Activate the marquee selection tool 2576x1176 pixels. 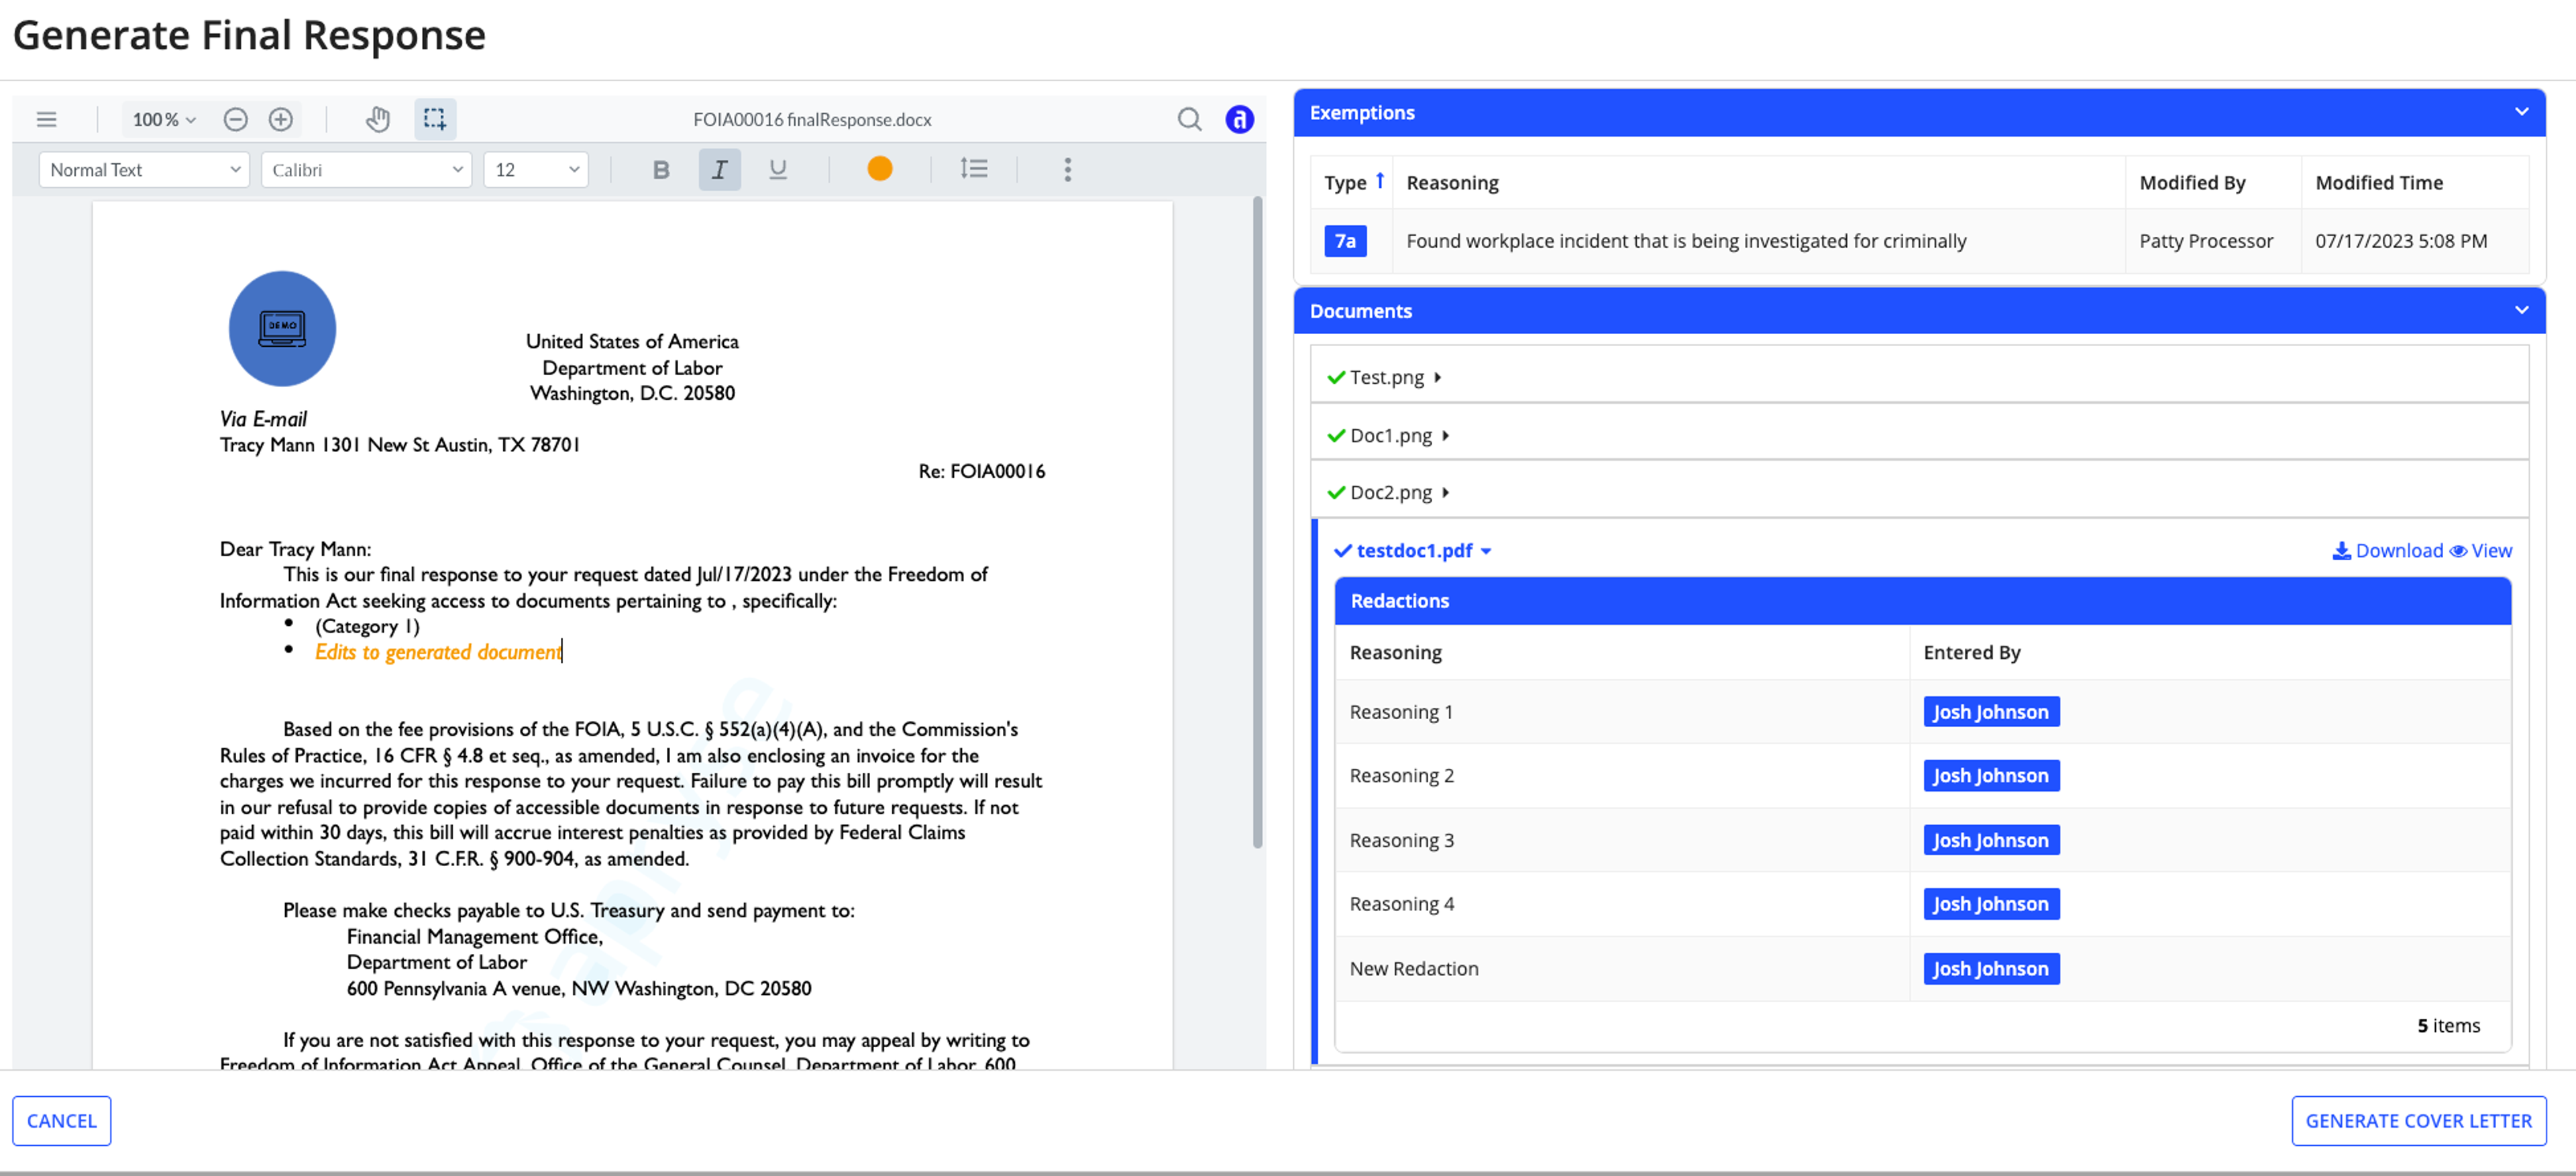pos(435,119)
